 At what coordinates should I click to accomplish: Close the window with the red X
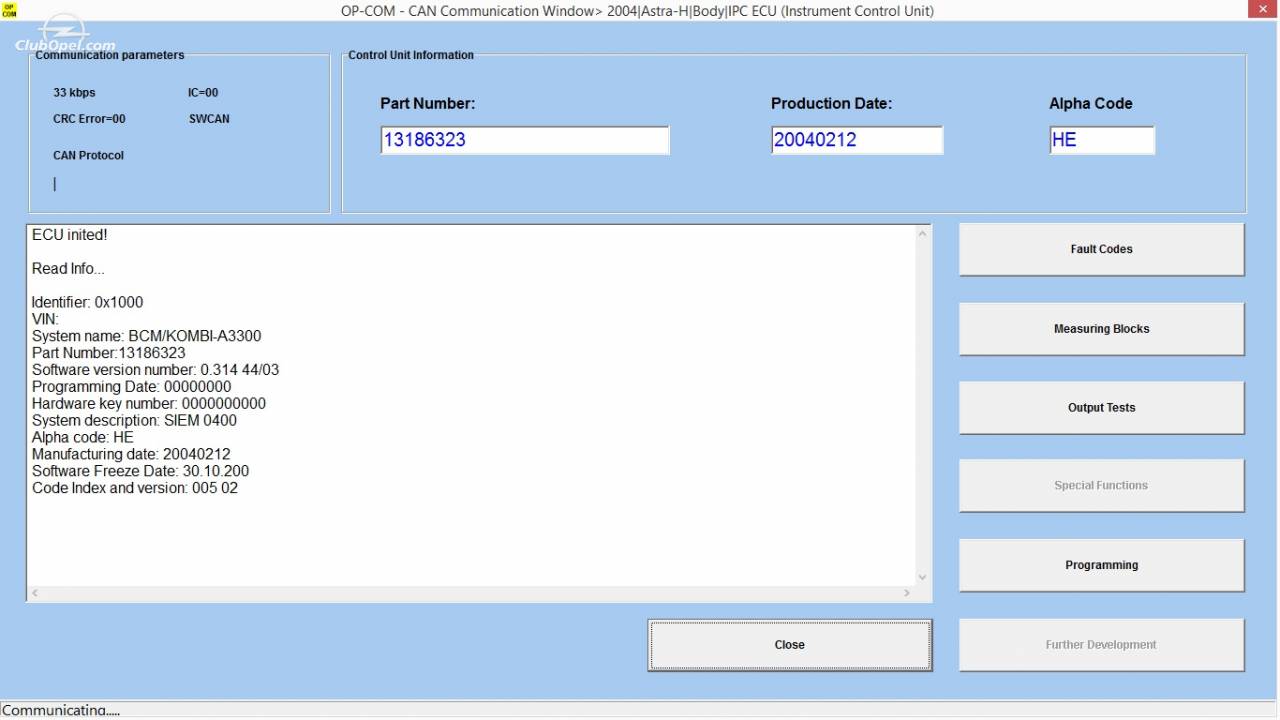click(x=1262, y=9)
